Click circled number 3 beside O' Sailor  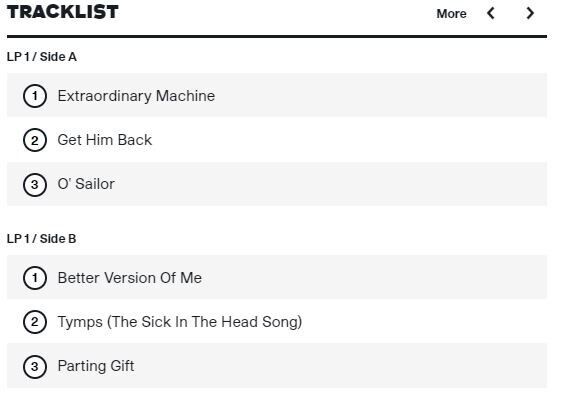(35, 185)
